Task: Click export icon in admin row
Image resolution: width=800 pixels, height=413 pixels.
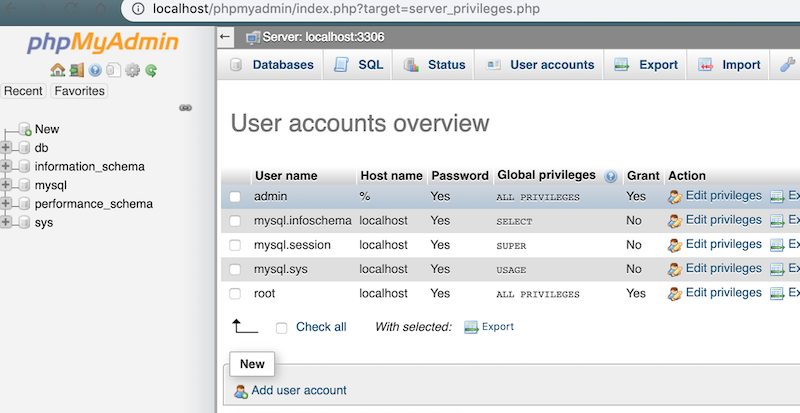Action: 777,197
